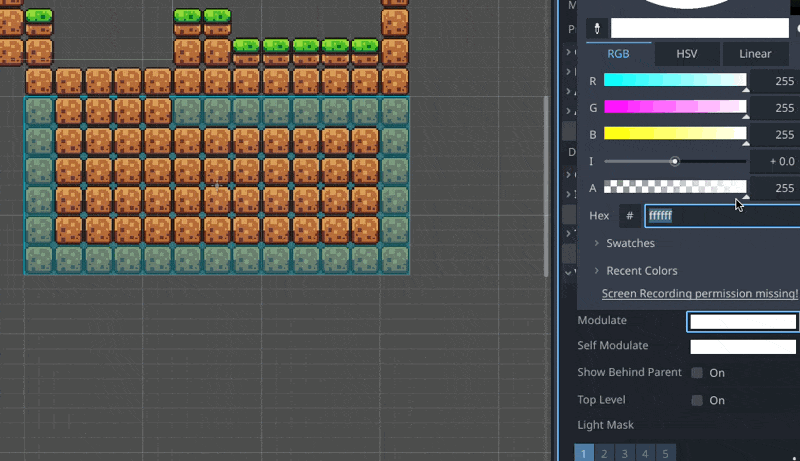Toggle the Top Level checkbox
The image size is (800, 461).
(697, 400)
